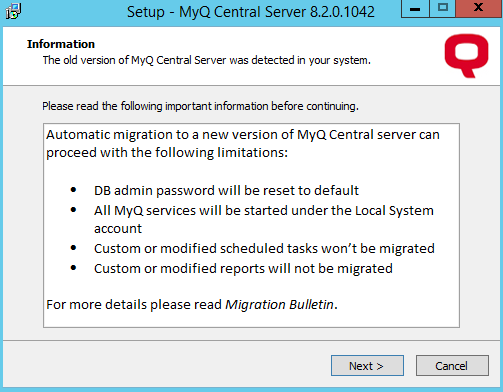Open the setup installer icon menu in the title bar
This screenshot has height=392, width=503.
click(x=13, y=12)
